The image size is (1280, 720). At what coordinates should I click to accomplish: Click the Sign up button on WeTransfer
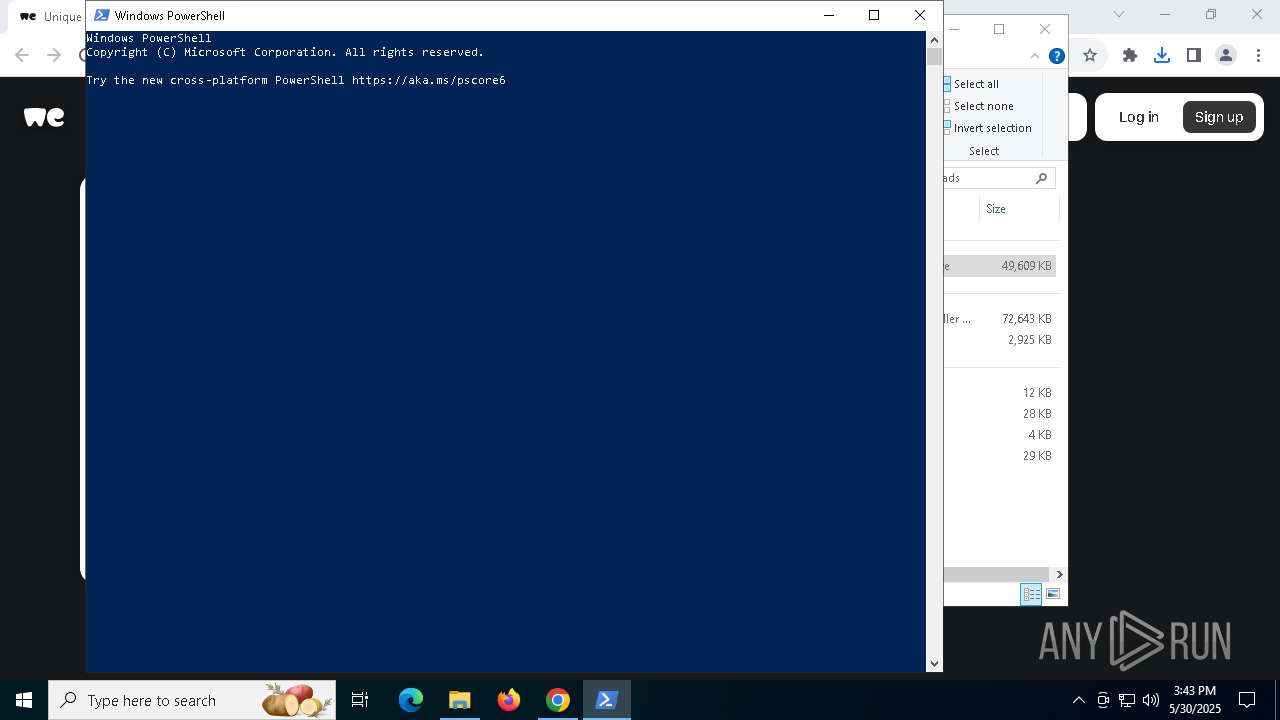1219,117
